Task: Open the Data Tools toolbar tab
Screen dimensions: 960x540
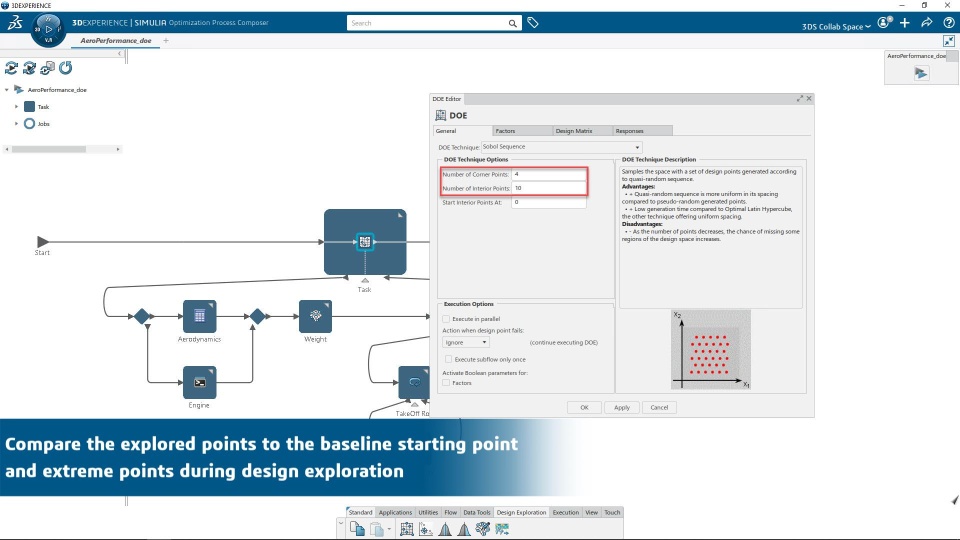Action: pyautogui.click(x=476, y=512)
